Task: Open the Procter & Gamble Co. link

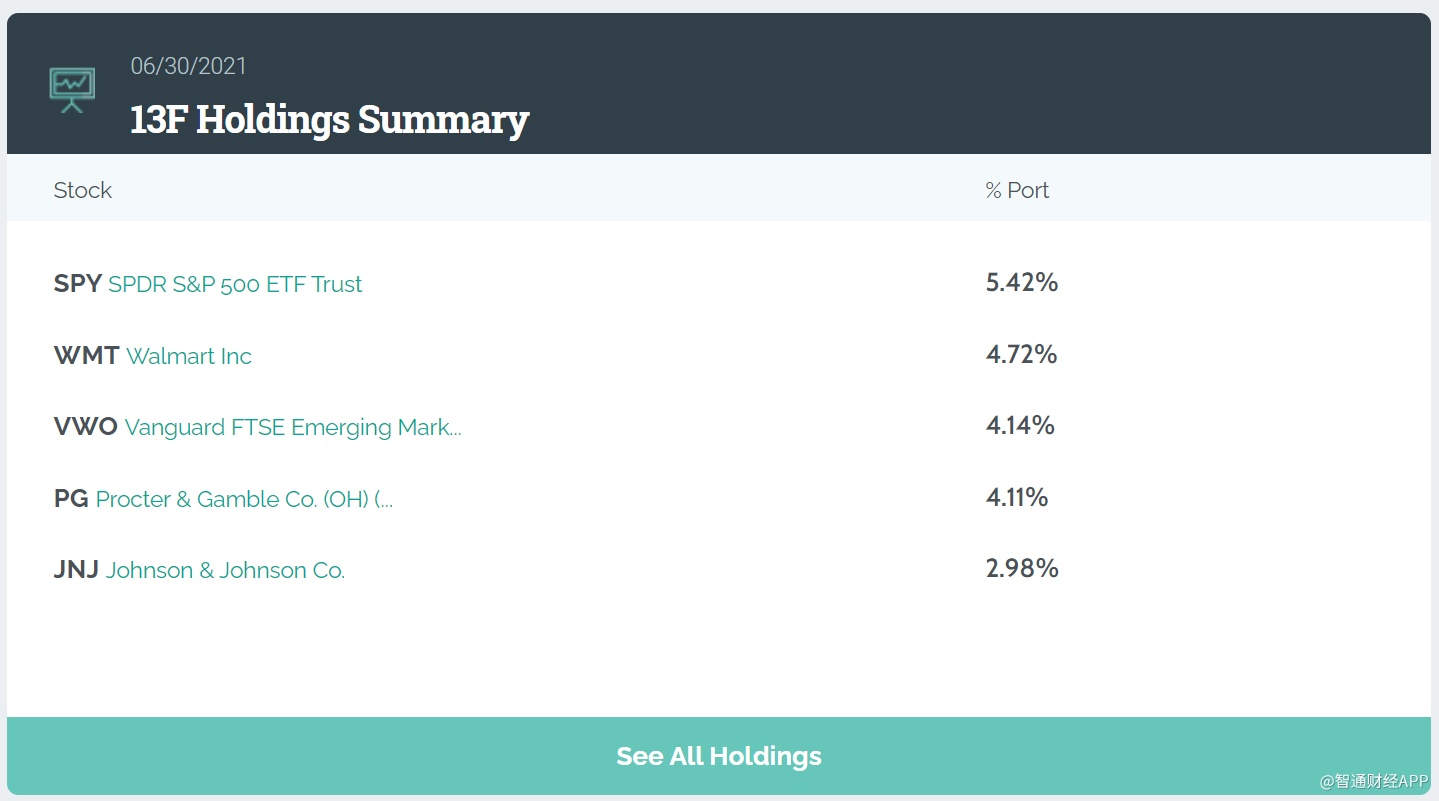Action: (x=244, y=499)
